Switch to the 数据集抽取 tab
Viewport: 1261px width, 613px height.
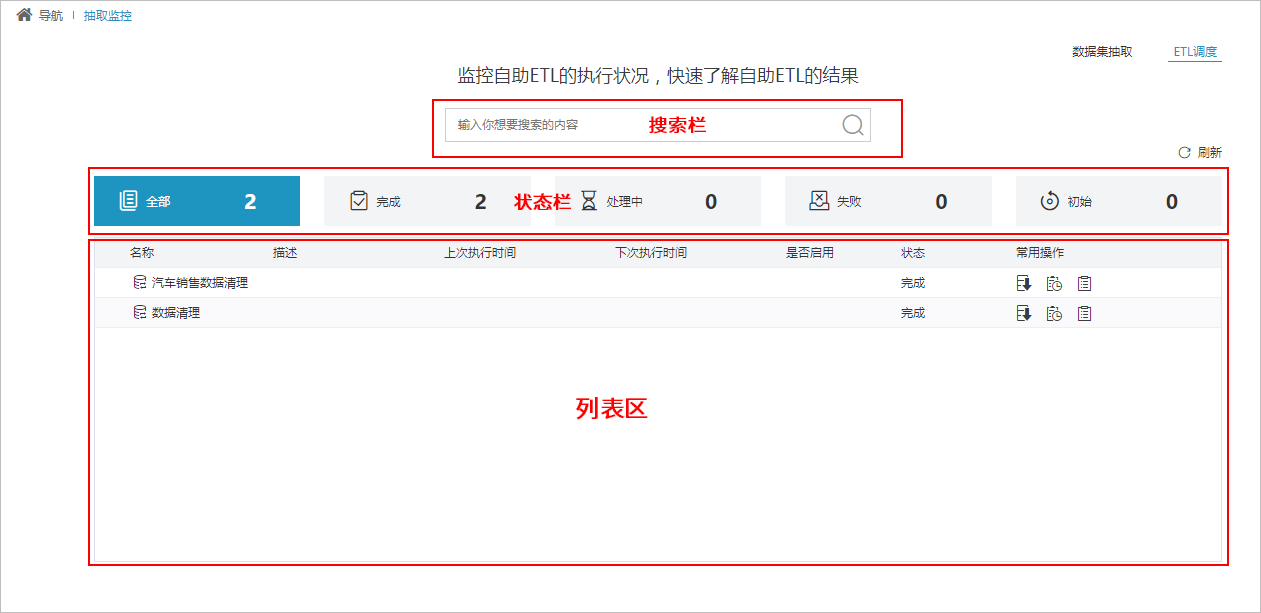tap(1102, 52)
